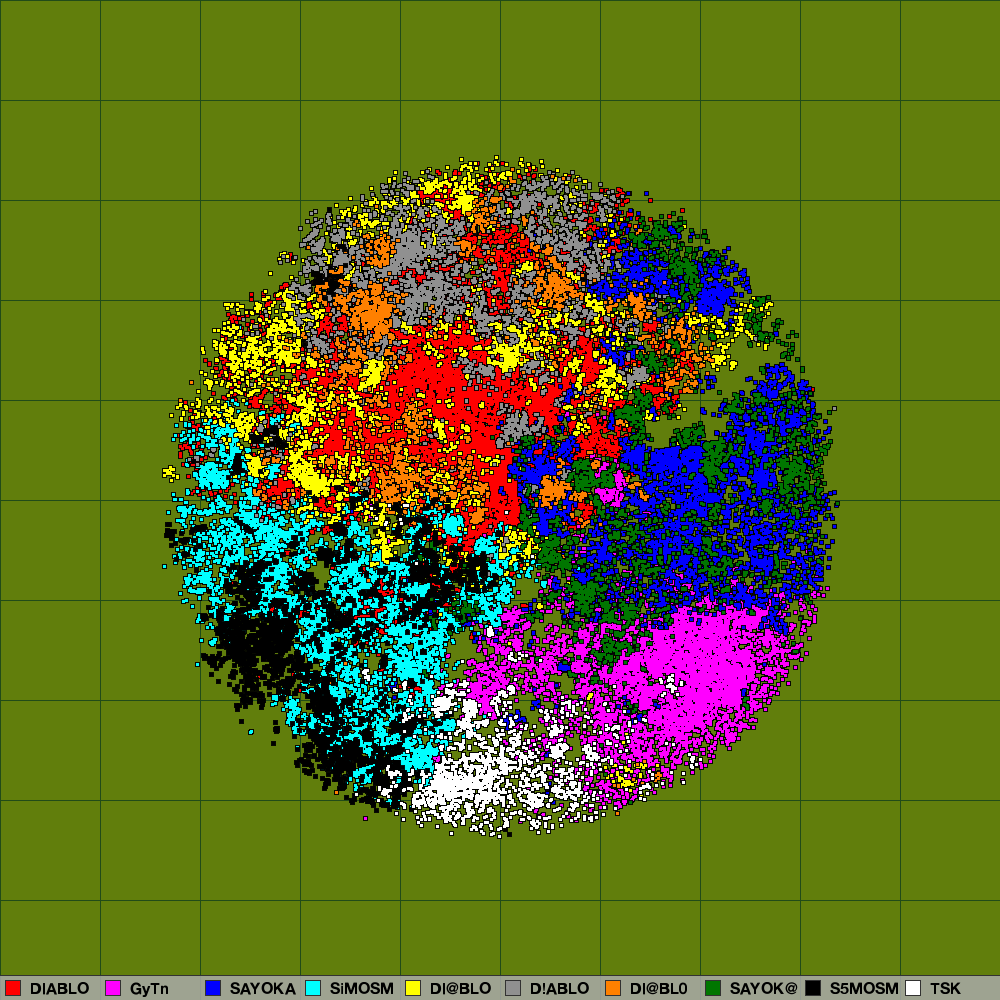
Task: Select the SAYOK@ player label
Action: pyautogui.click(x=763, y=989)
